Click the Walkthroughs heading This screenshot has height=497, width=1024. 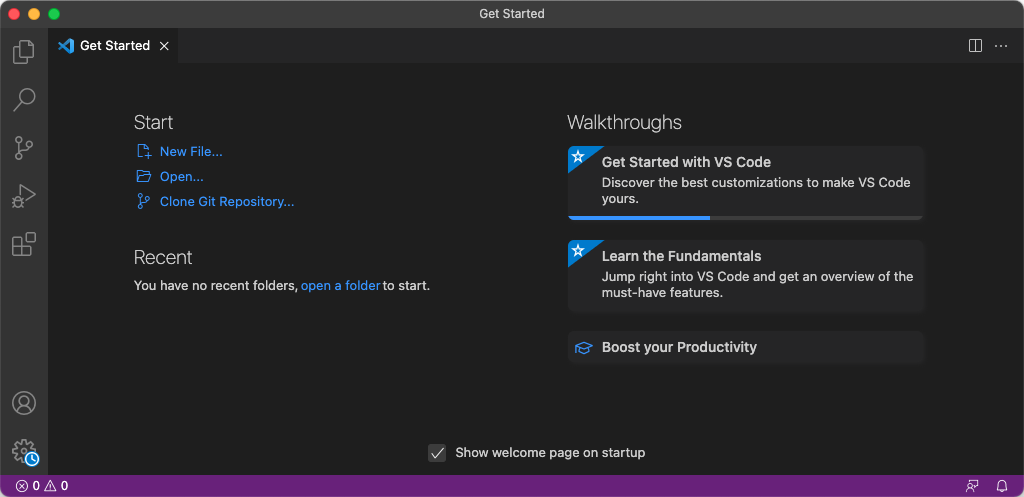coord(624,122)
